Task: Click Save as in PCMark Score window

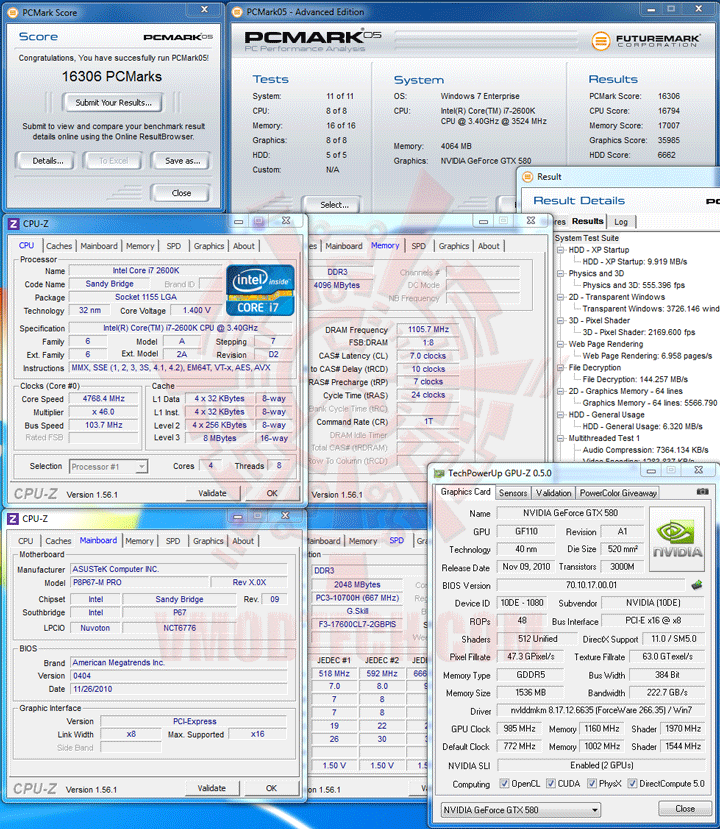Action: pyautogui.click(x=182, y=161)
